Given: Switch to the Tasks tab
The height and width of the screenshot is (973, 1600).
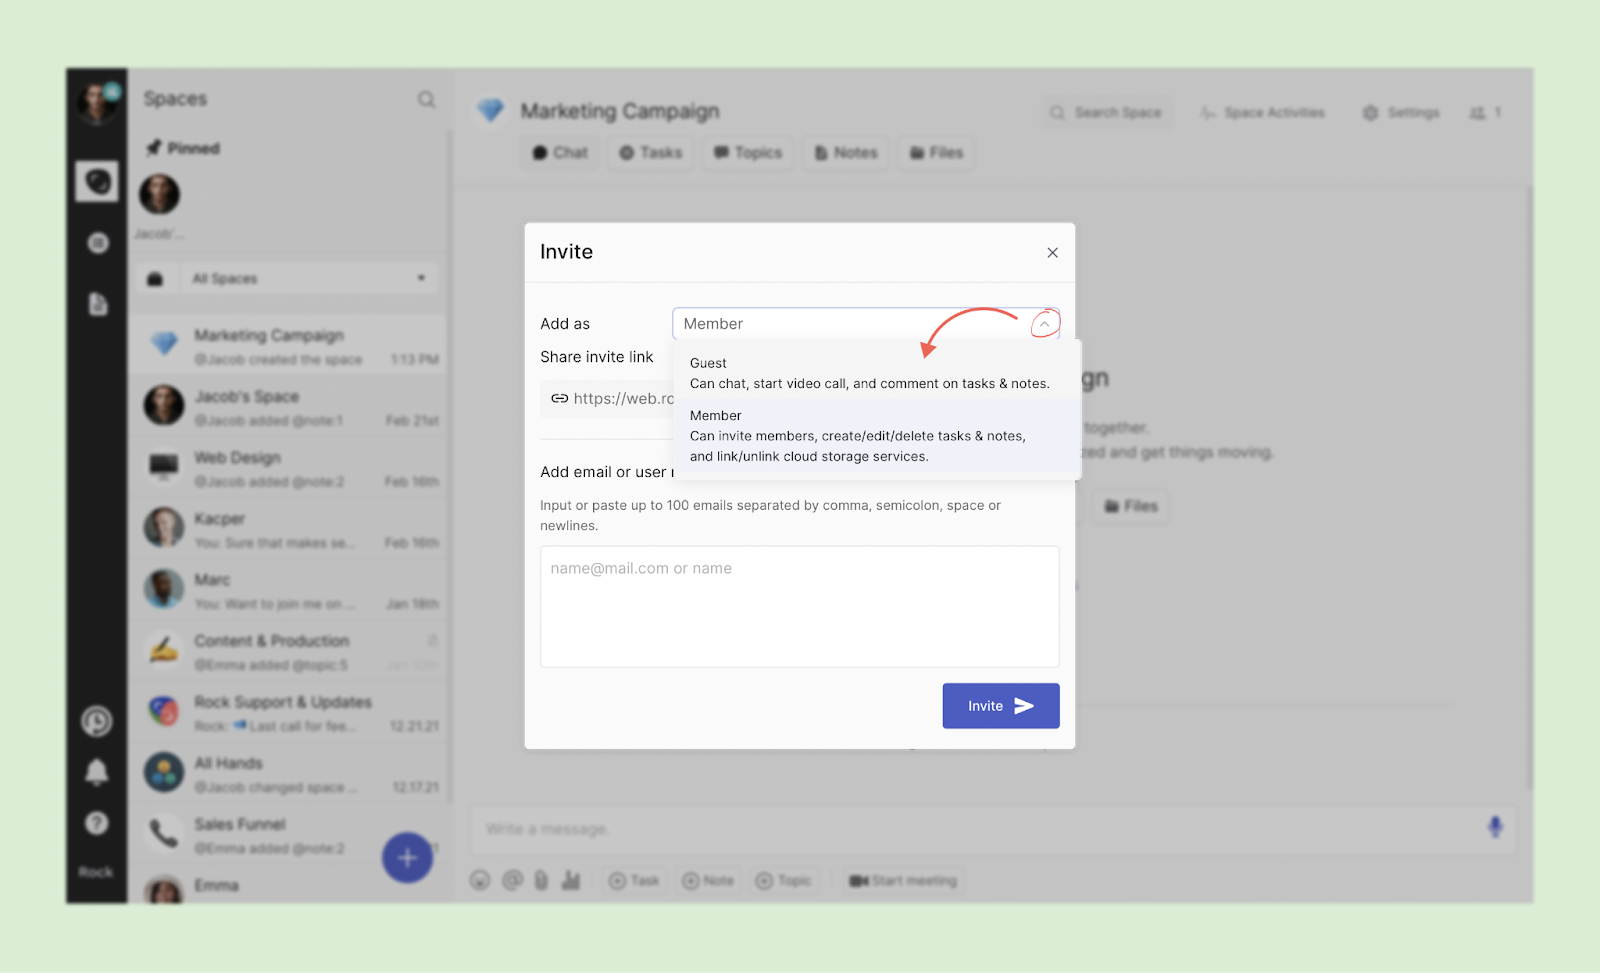Looking at the screenshot, I should [x=650, y=153].
